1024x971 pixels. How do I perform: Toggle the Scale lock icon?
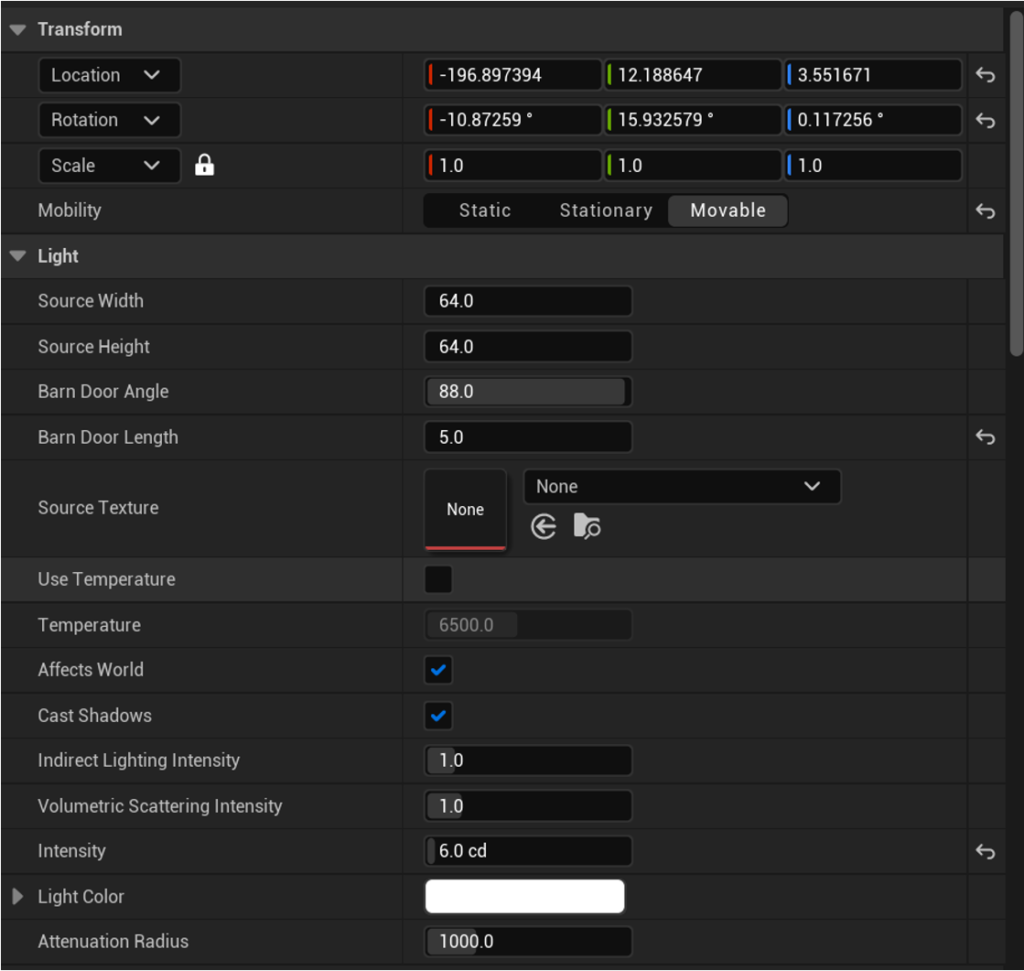(204, 165)
